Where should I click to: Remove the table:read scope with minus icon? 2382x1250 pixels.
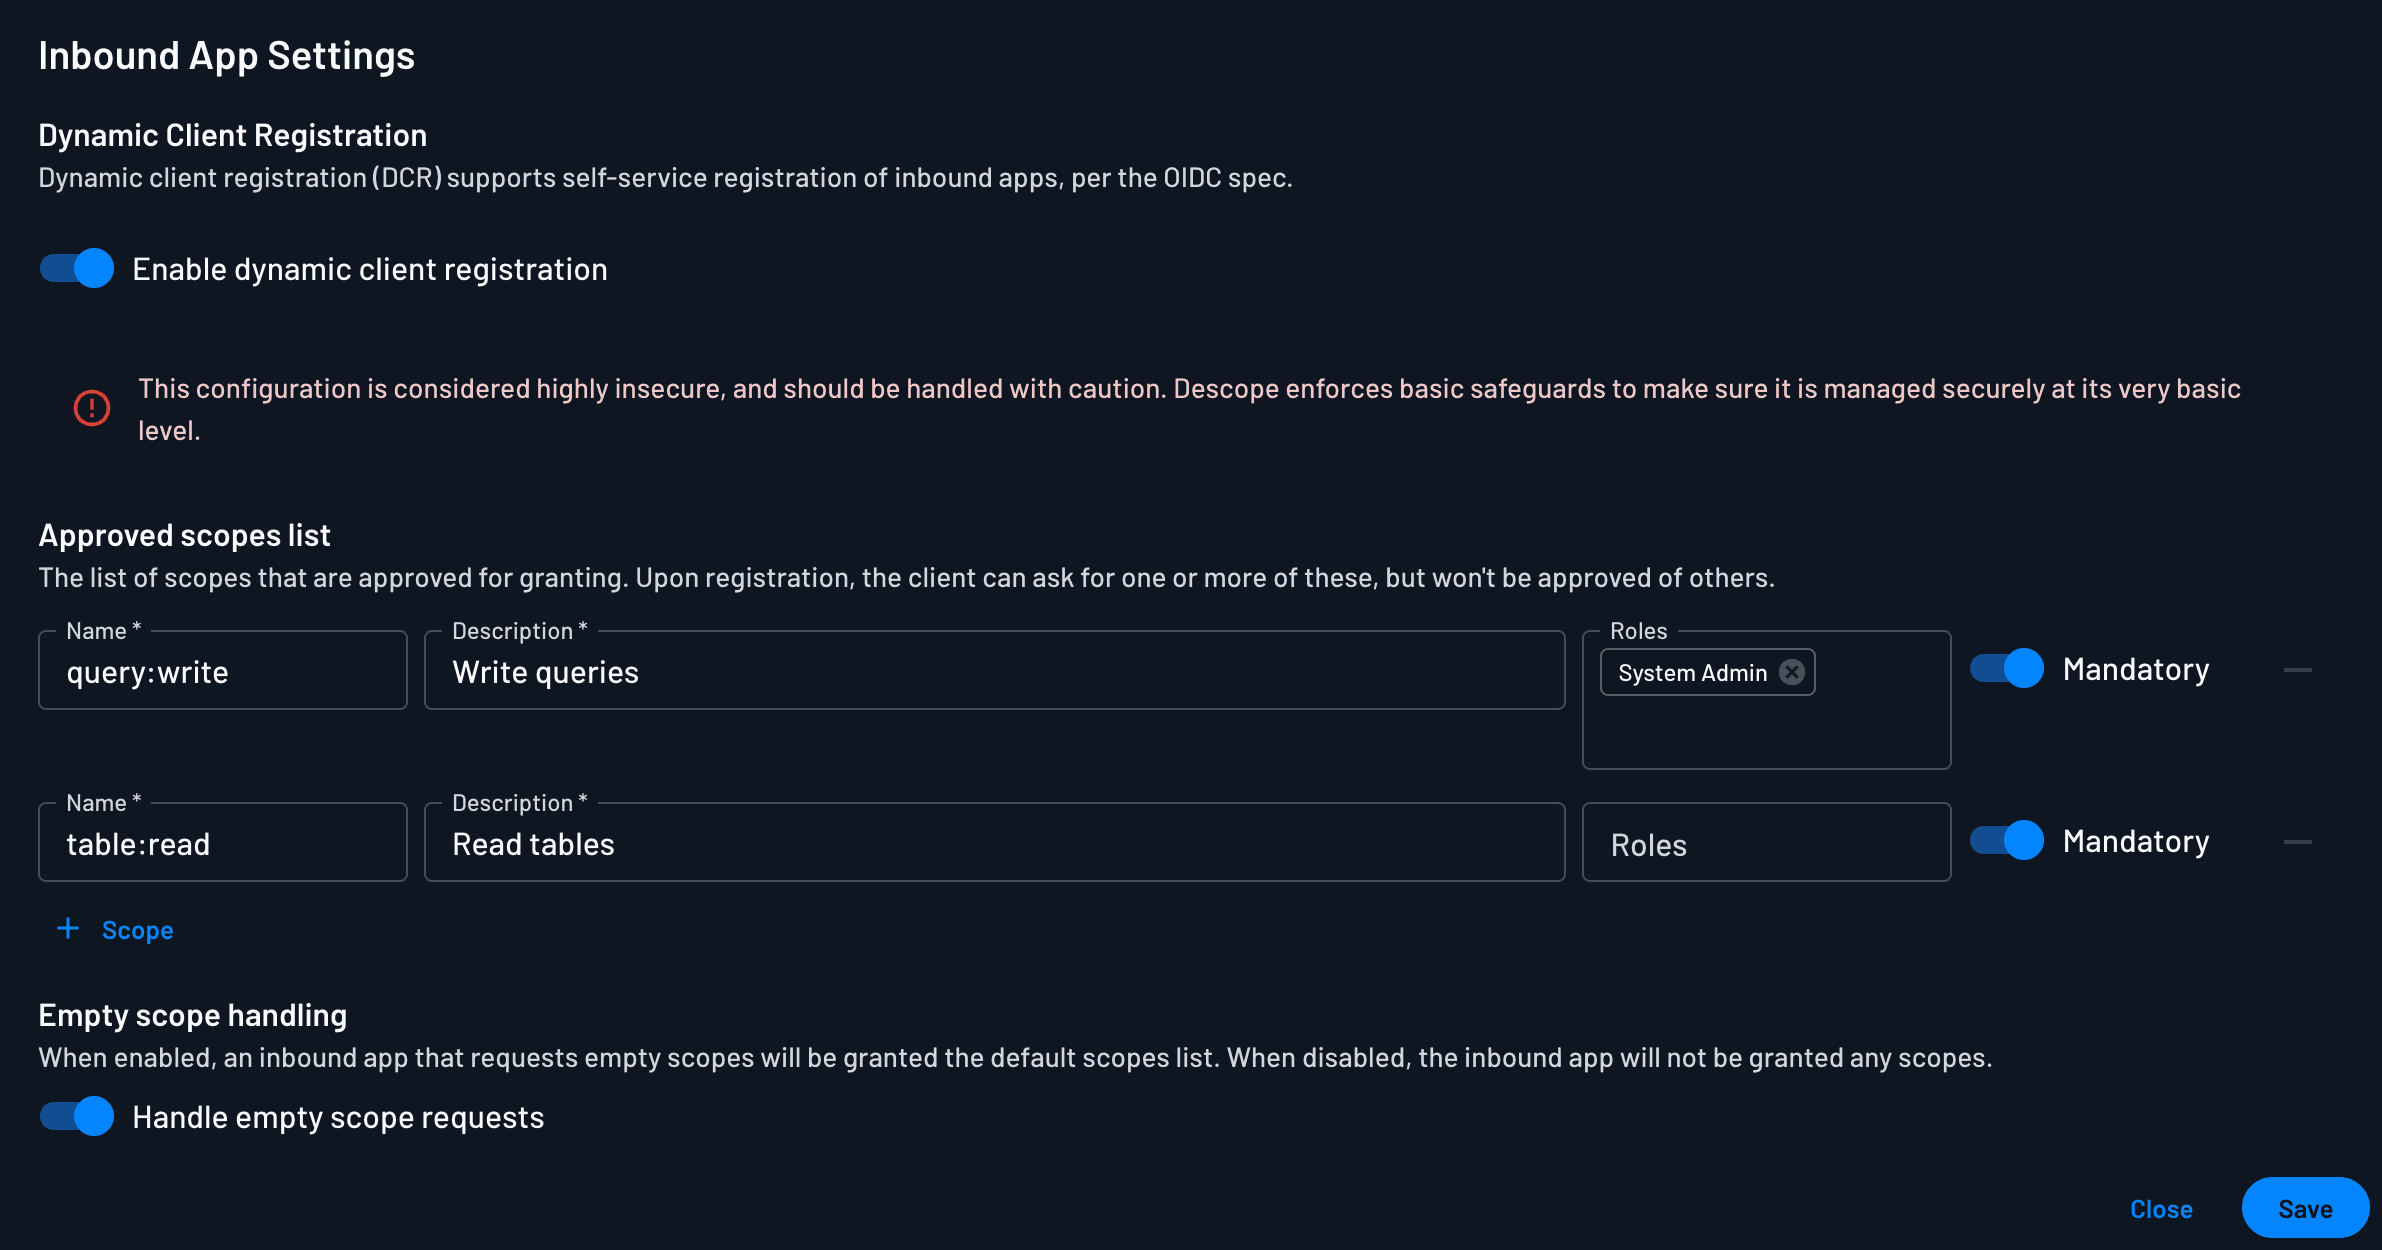click(x=2299, y=840)
